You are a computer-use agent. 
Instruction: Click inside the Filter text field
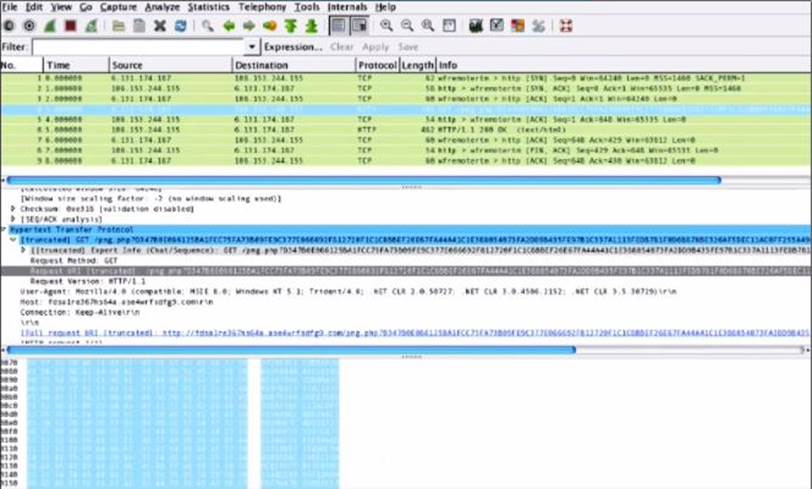138,47
